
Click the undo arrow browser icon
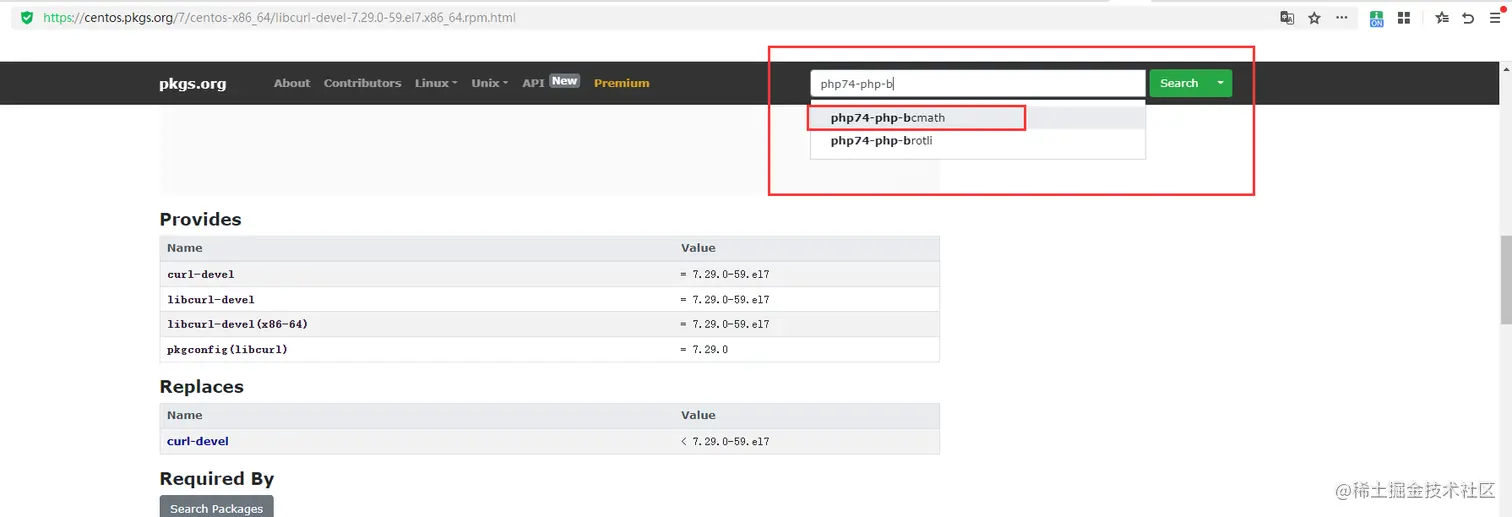point(1468,18)
